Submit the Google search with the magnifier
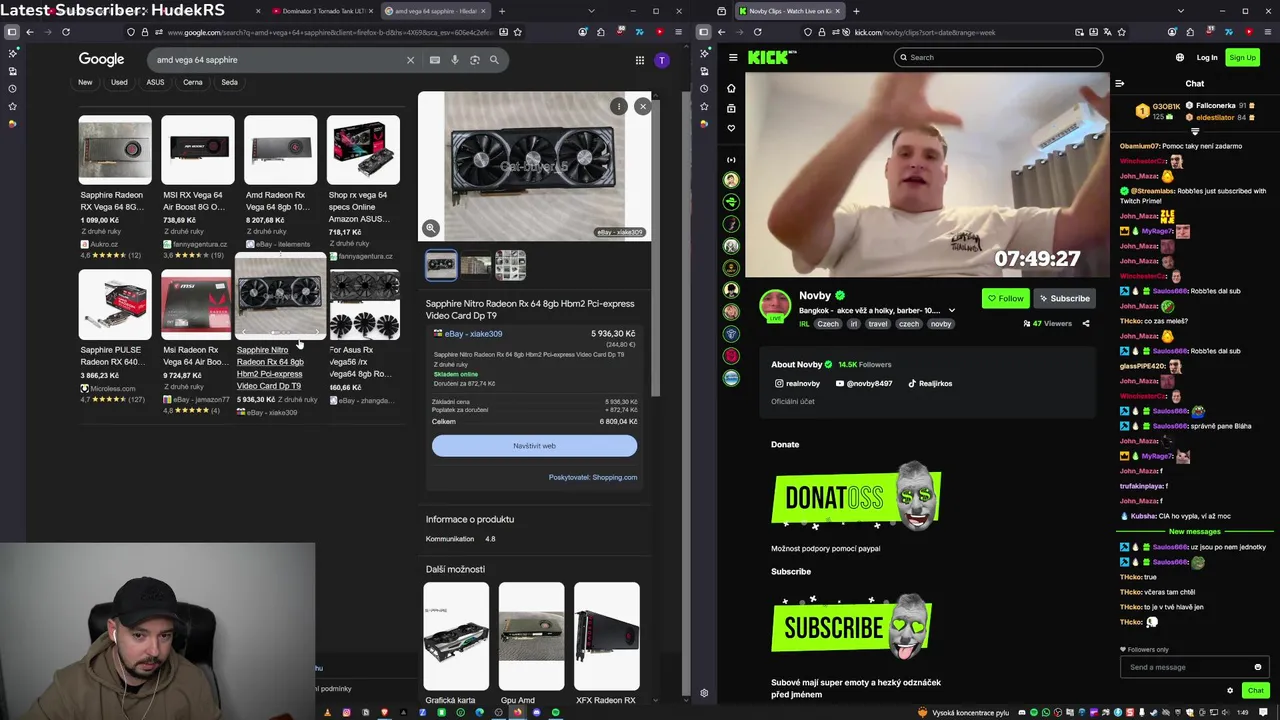 click(494, 60)
